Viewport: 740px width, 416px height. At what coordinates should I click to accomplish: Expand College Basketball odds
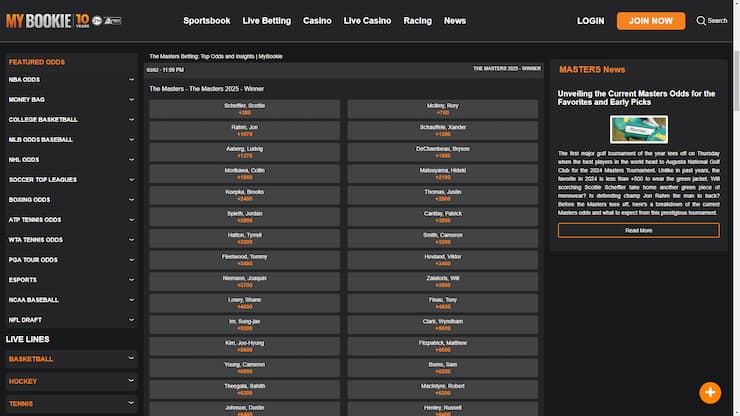(71, 119)
